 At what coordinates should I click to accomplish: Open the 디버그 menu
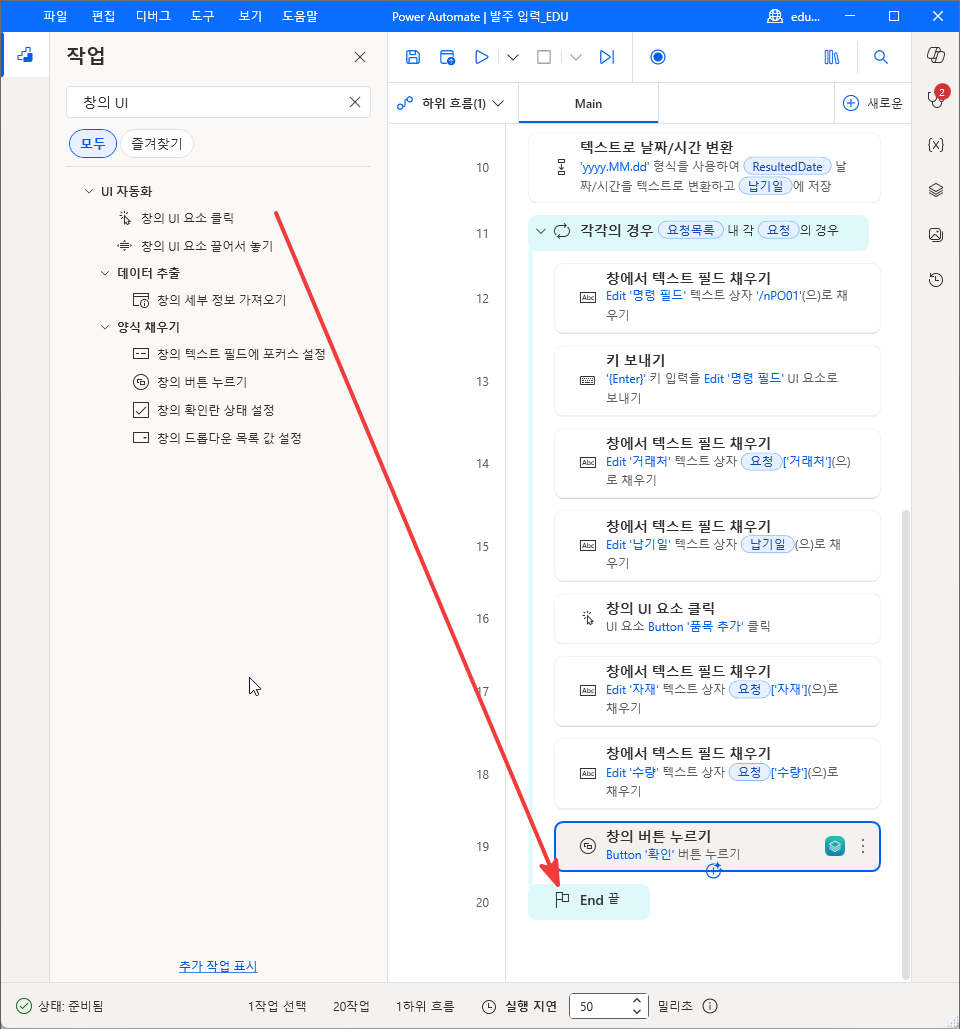(153, 16)
